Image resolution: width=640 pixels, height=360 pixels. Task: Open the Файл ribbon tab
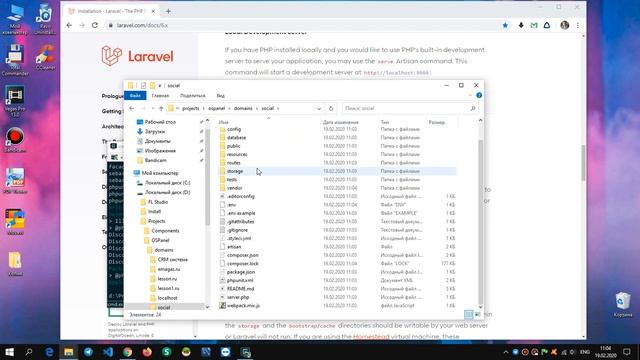135,96
